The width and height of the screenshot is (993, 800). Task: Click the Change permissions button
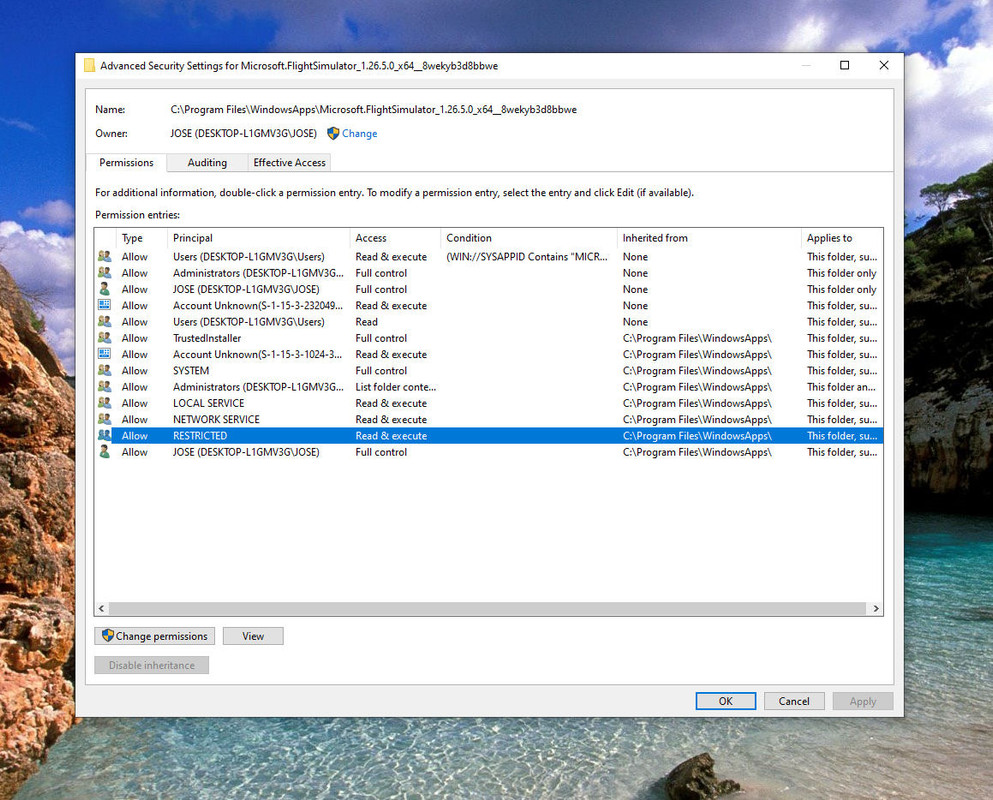click(155, 636)
